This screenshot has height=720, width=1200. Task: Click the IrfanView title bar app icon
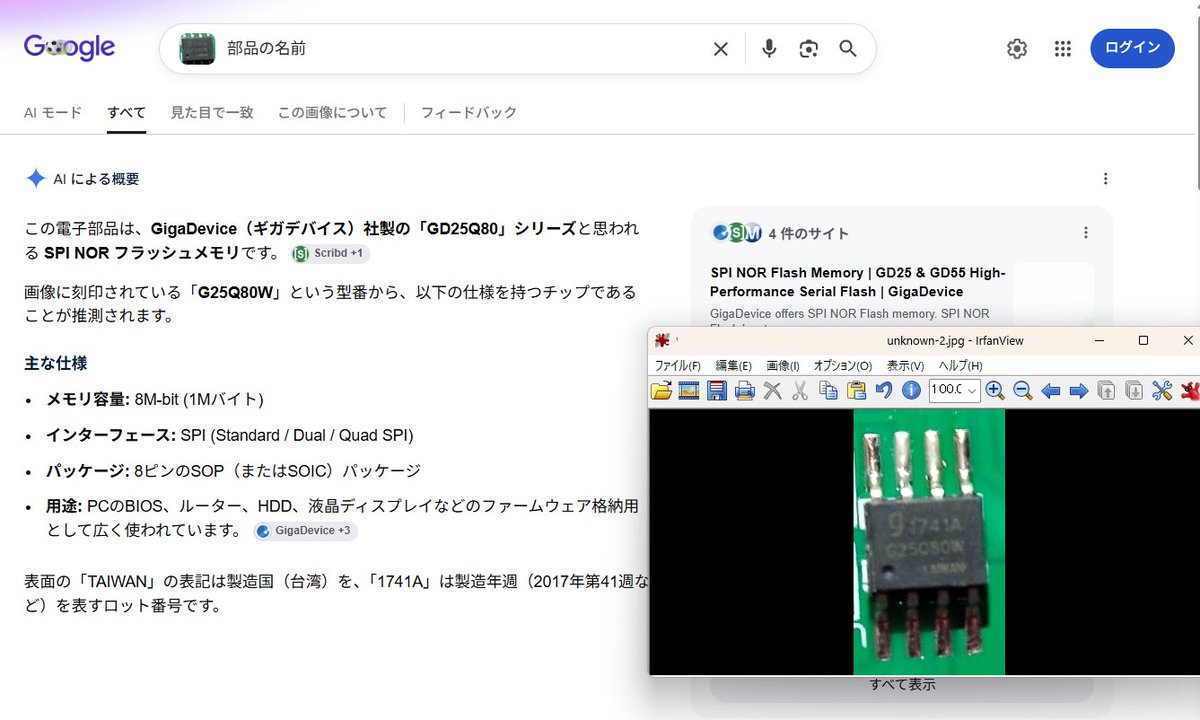[x=662, y=340]
